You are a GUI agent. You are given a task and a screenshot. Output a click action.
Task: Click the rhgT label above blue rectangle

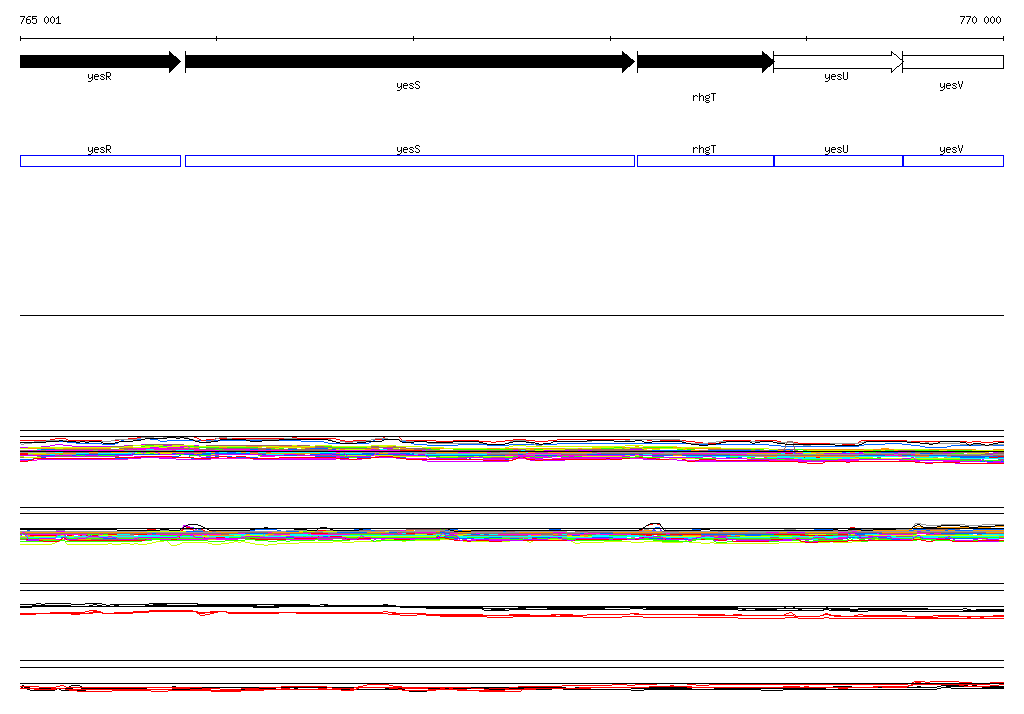pyautogui.click(x=704, y=149)
